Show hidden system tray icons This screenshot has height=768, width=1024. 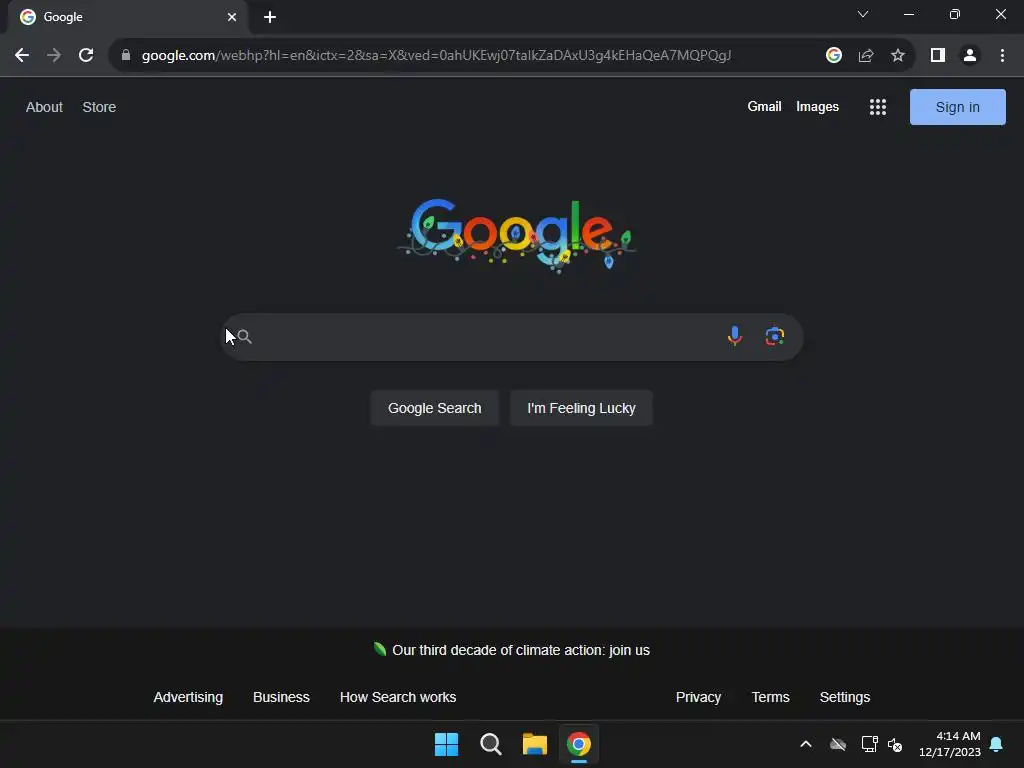806,744
